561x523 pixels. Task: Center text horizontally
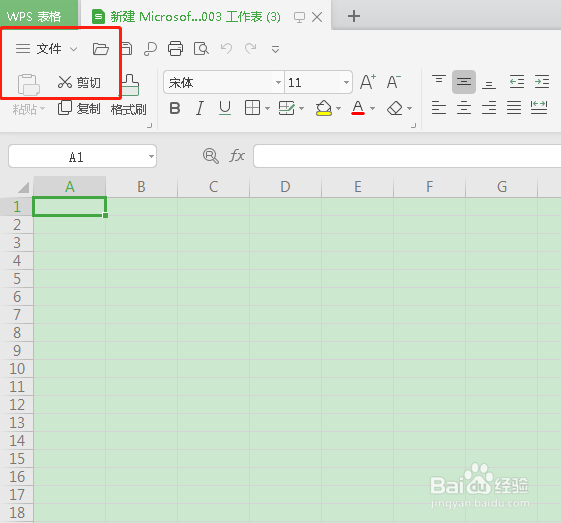tap(464, 108)
